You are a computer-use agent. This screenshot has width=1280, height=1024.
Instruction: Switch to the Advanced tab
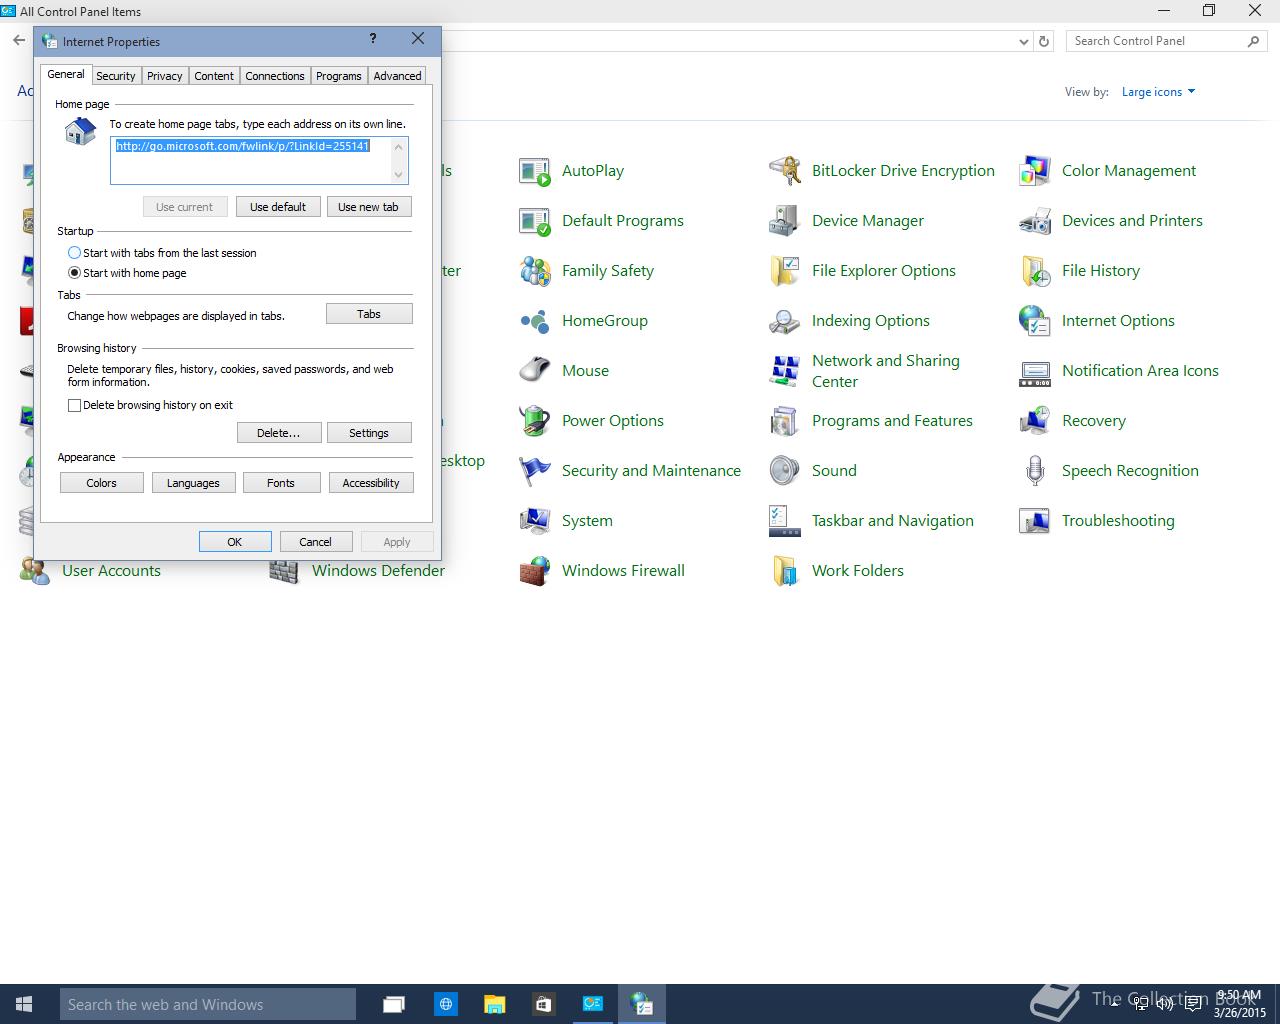[397, 76]
